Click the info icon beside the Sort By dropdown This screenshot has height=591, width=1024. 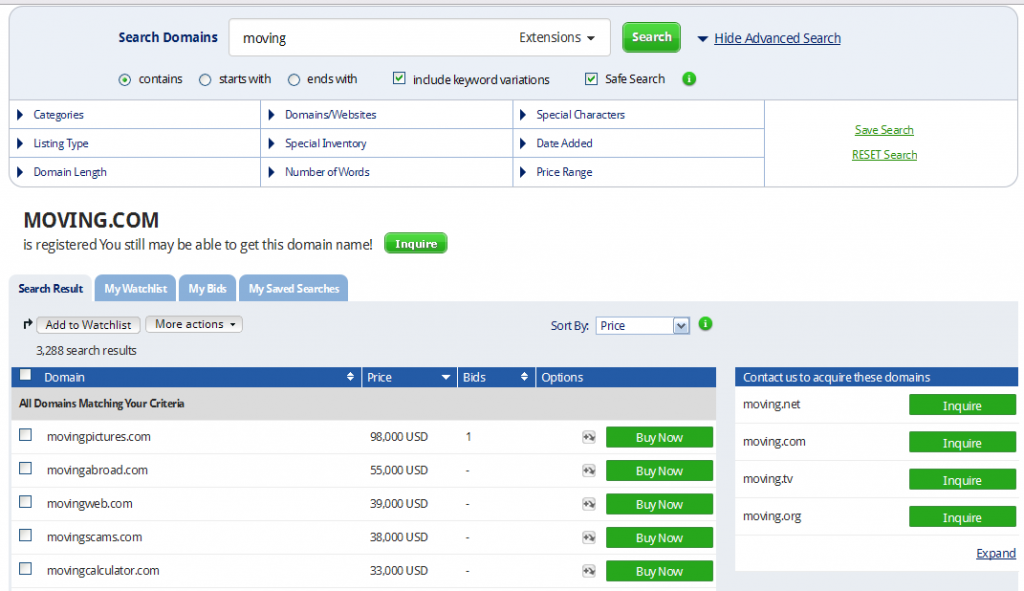point(704,325)
